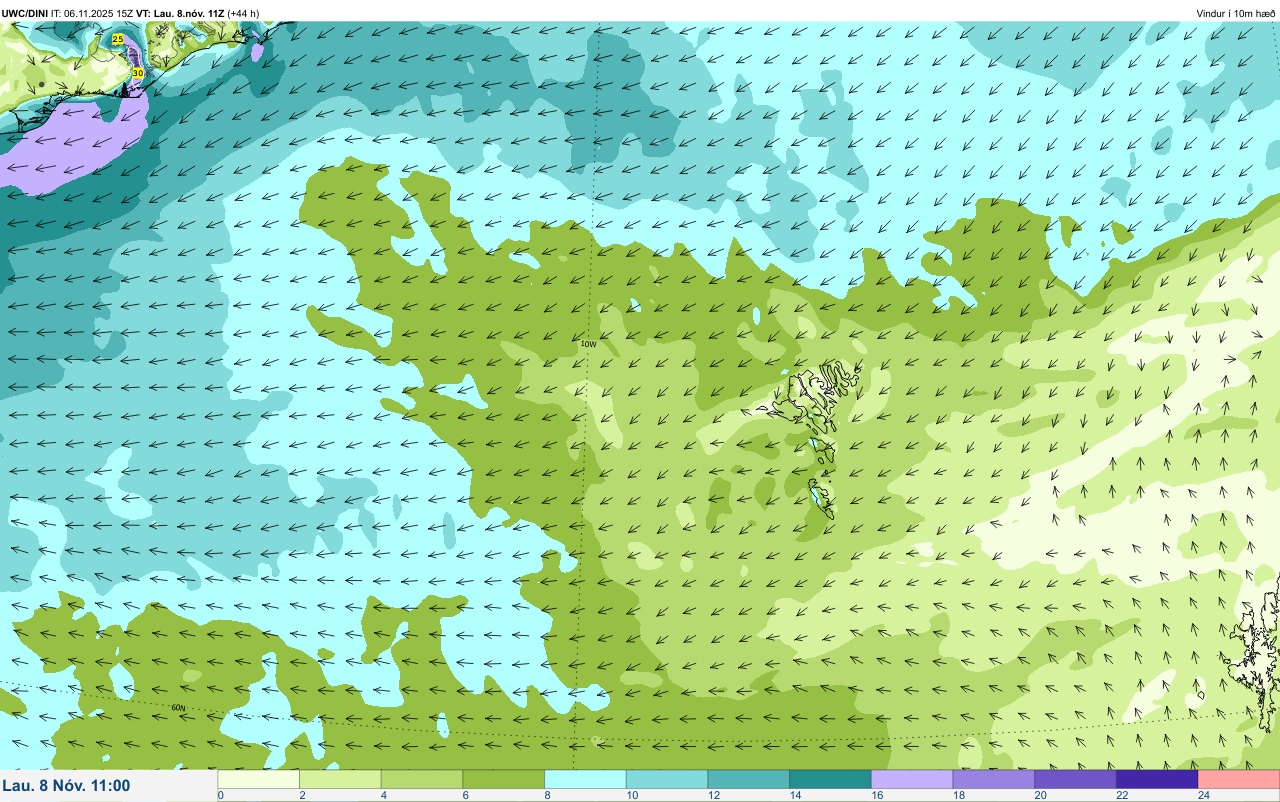Image resolution: width=1280 pixels, height=802 pixels.
Task: Click the legend value "0"
Action: click(x=220, y=795)
